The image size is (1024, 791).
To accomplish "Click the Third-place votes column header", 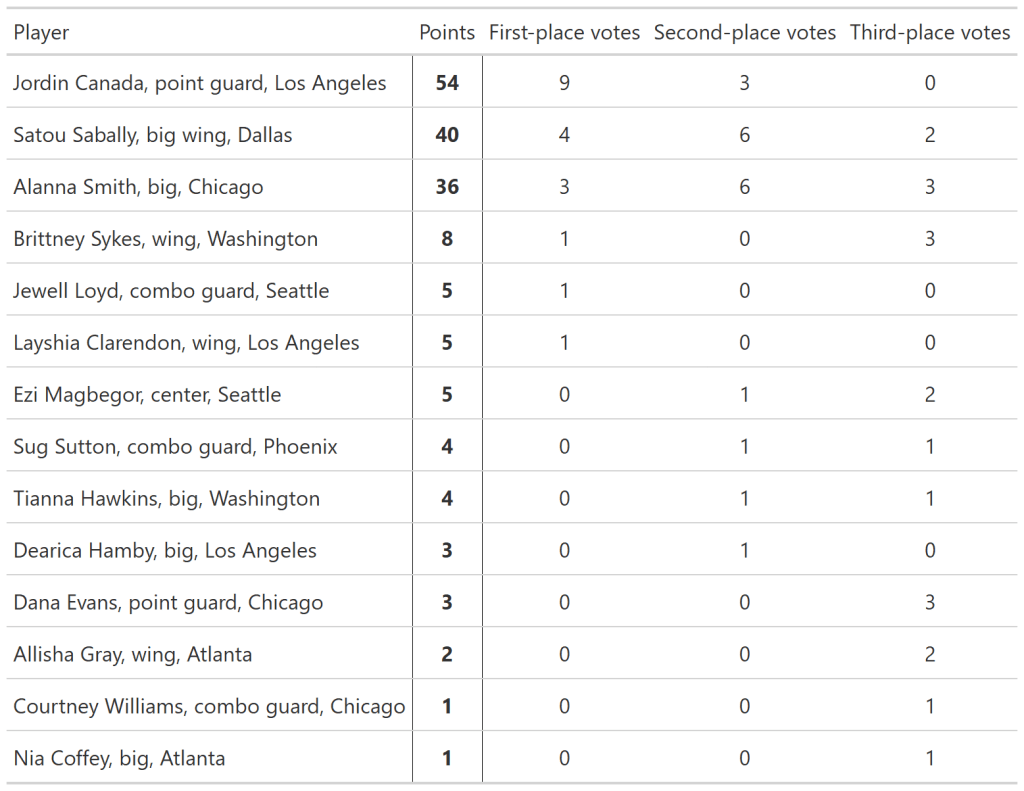I will (x=930, y=33).
